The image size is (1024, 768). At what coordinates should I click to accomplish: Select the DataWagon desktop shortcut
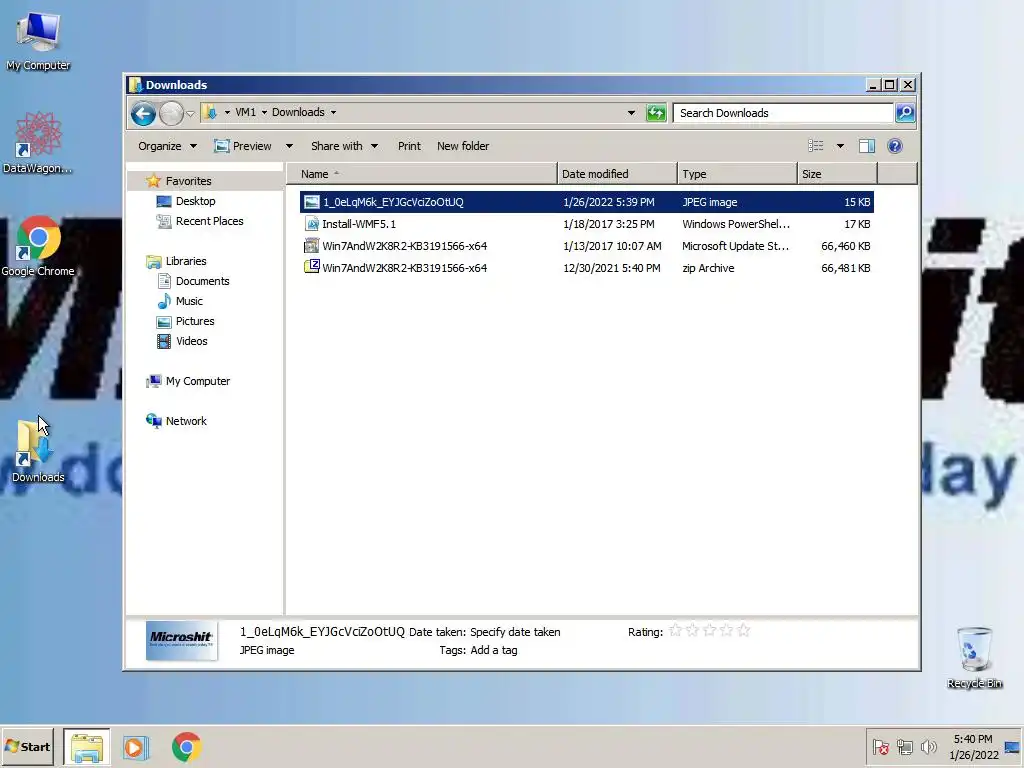(x=38, y=143)
